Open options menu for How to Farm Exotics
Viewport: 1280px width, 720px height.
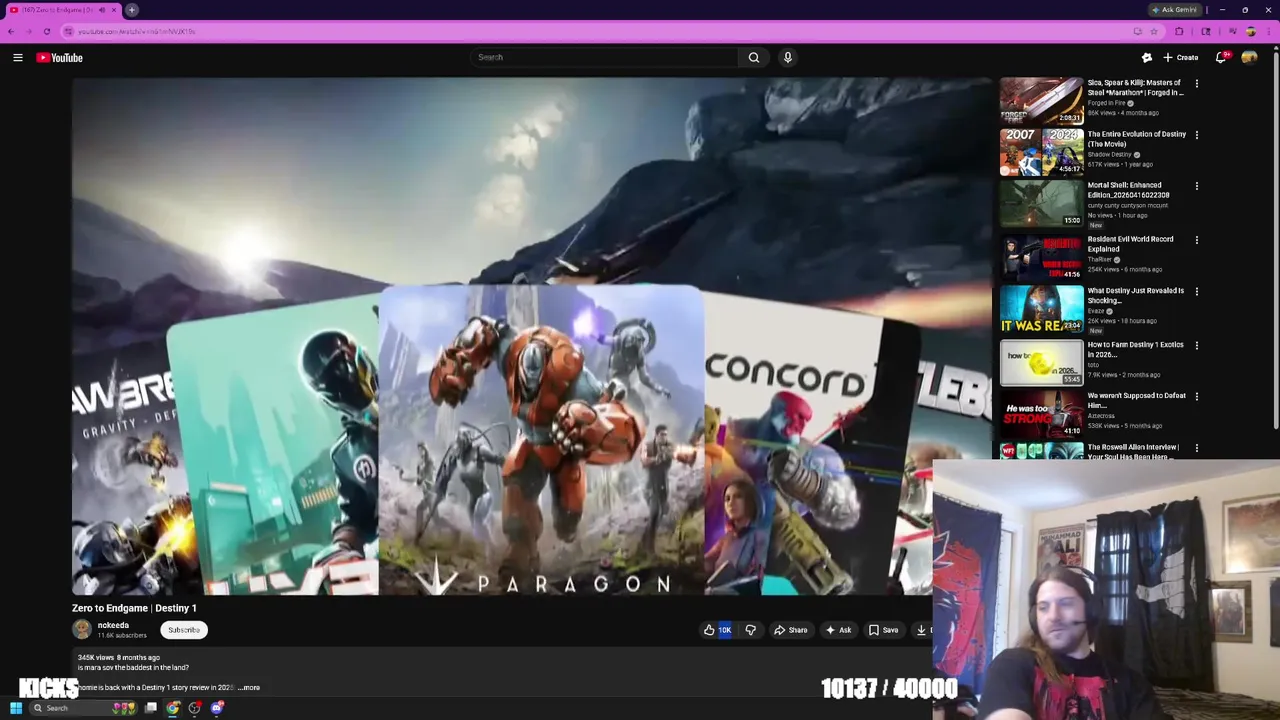tap(1196, 346)
